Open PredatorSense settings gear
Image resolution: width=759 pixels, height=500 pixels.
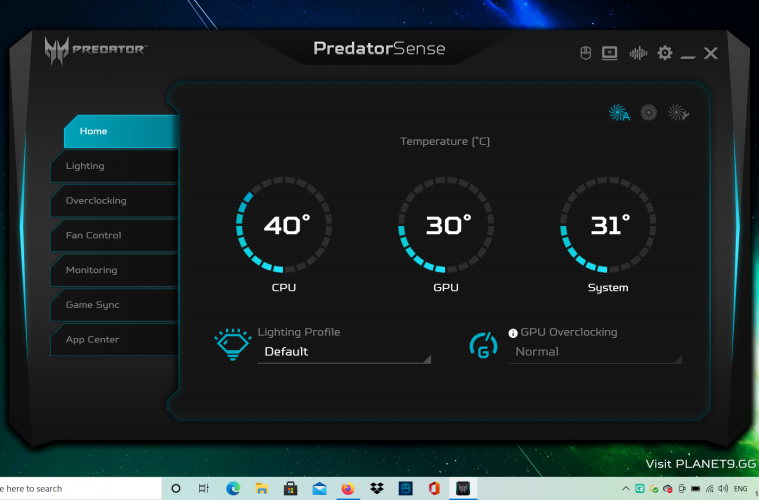coord(665,53)
